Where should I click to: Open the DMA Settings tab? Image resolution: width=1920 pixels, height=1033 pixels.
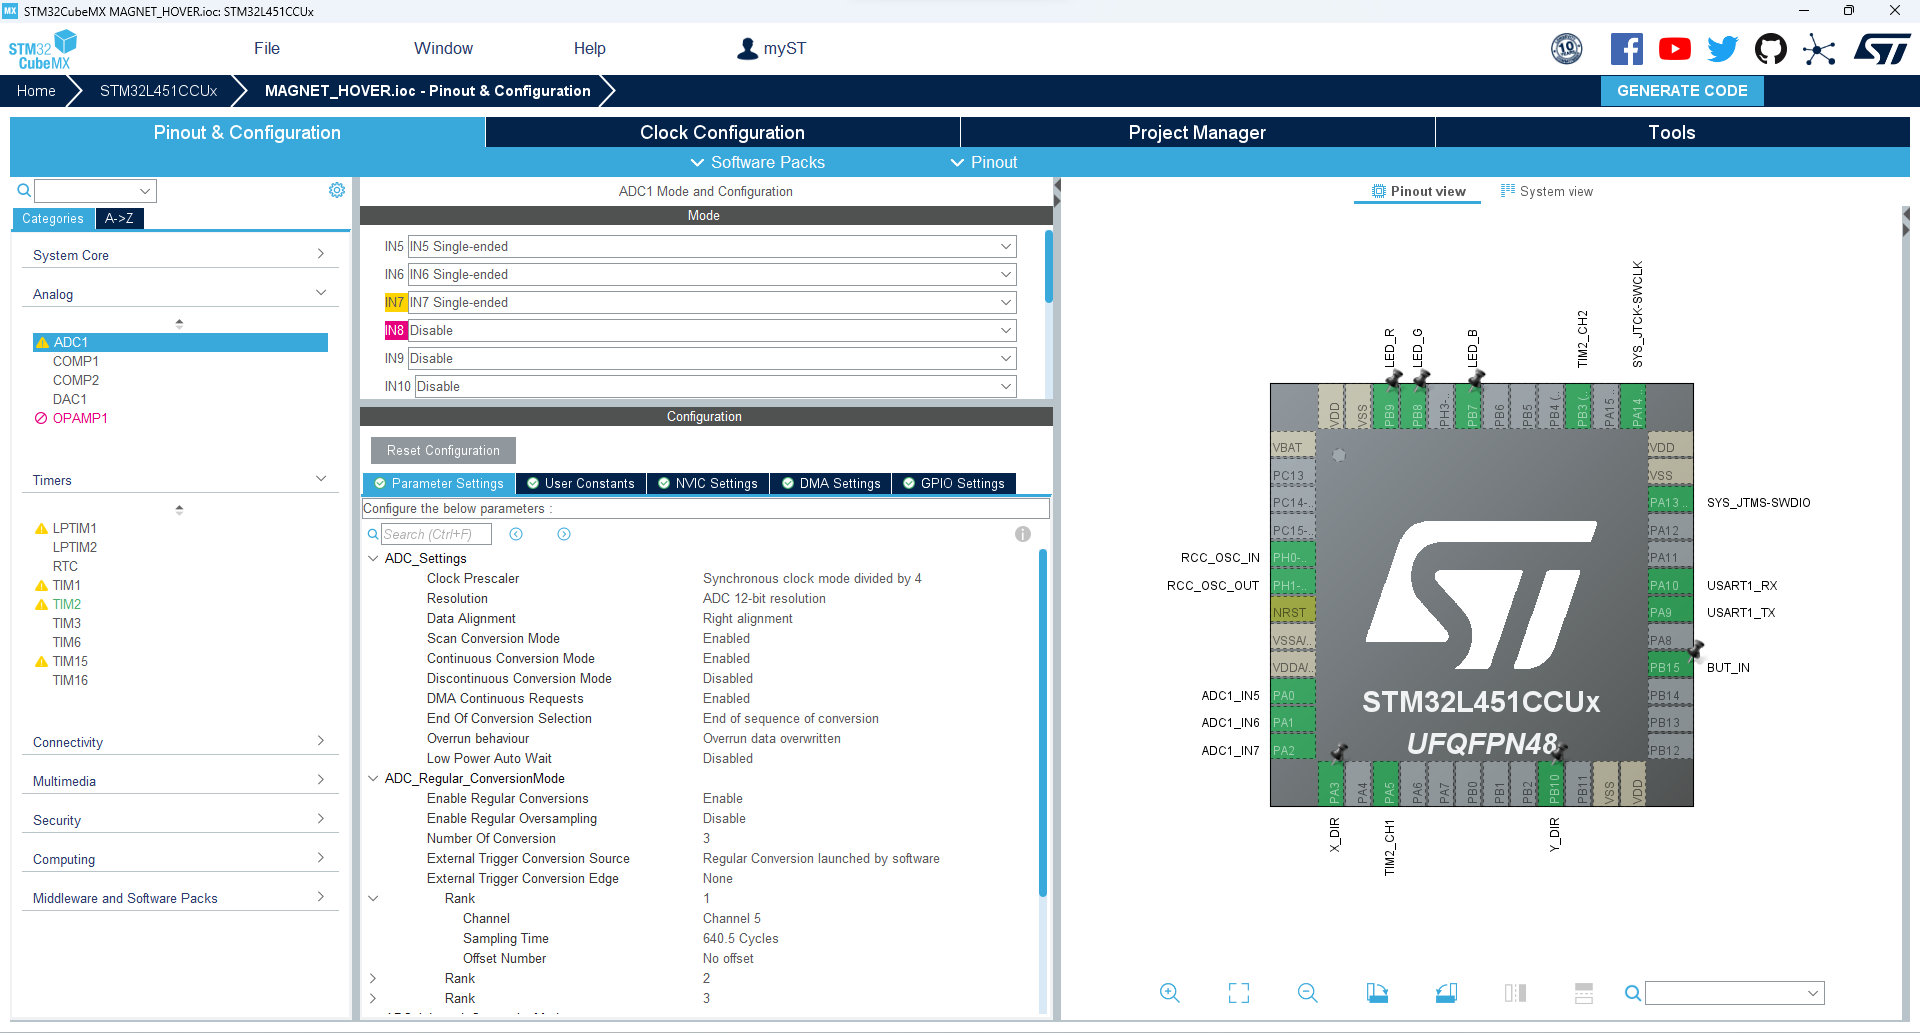[x=831, y=483]
